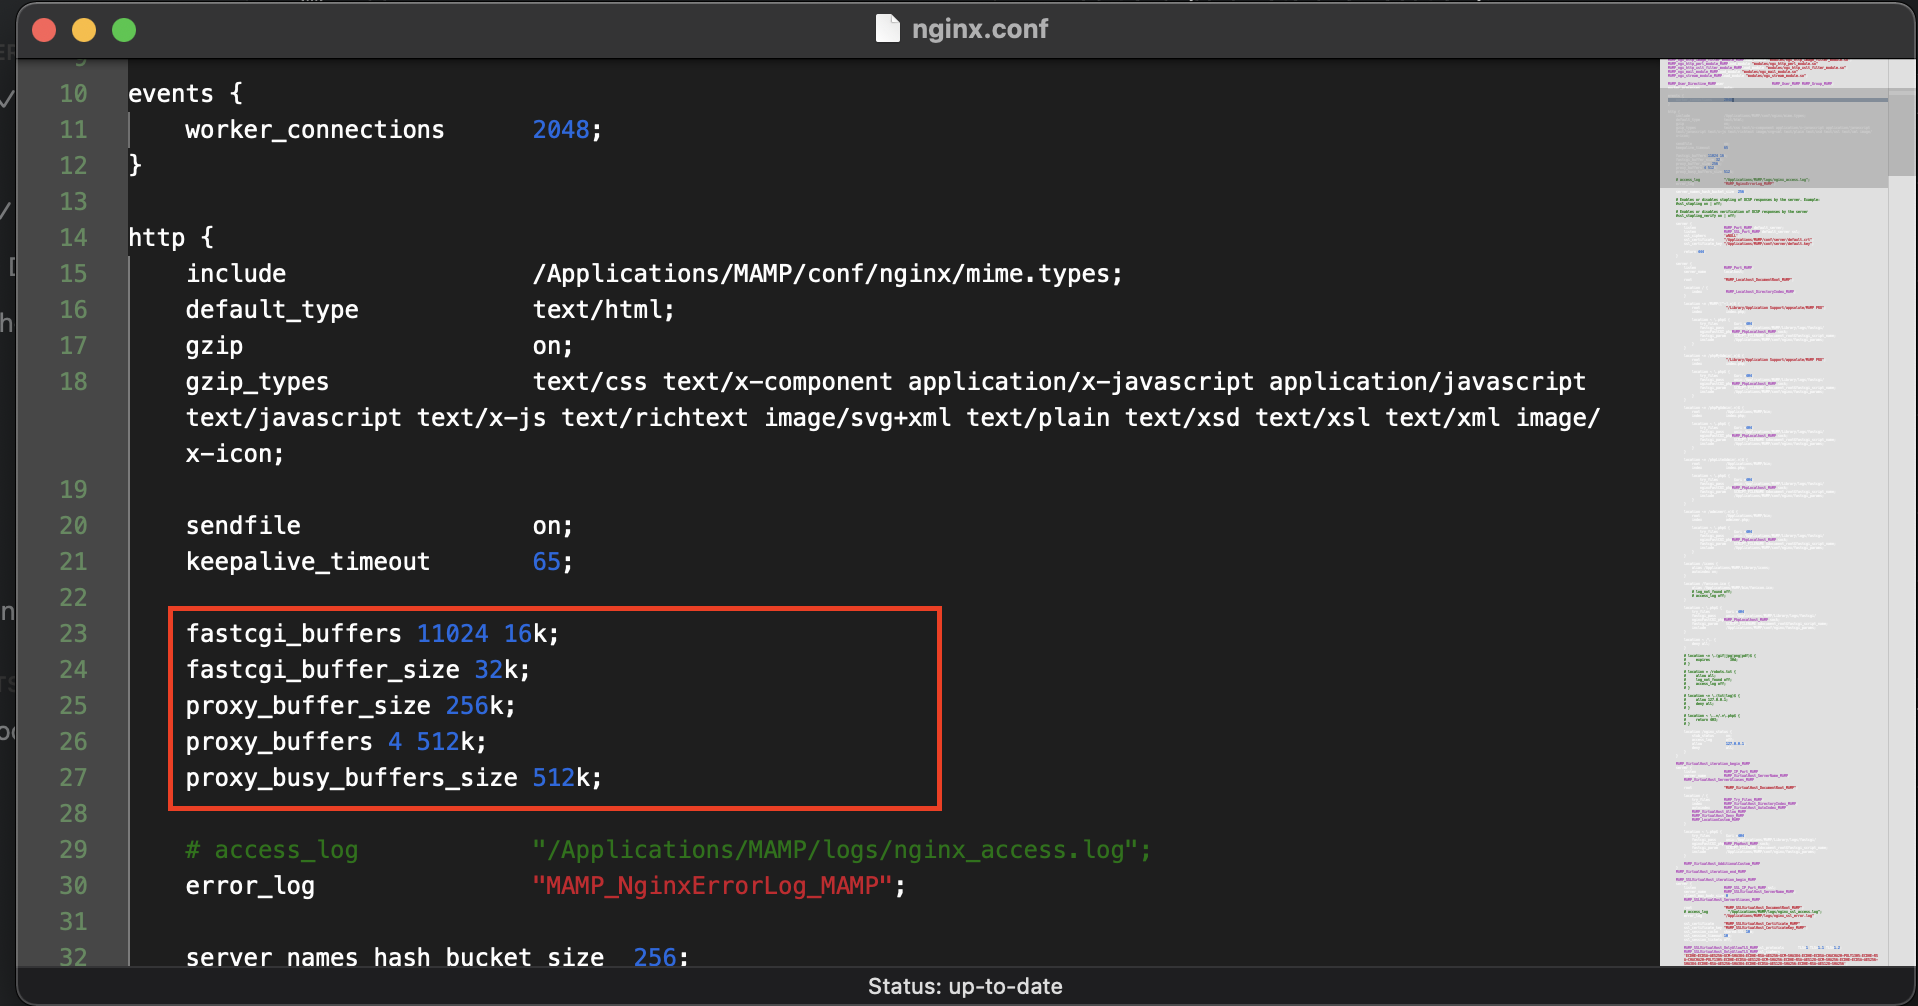Click the nginx.conf document icon in title bar
The width and height of the screenshot is (1918, 1006).
point(887,29)
